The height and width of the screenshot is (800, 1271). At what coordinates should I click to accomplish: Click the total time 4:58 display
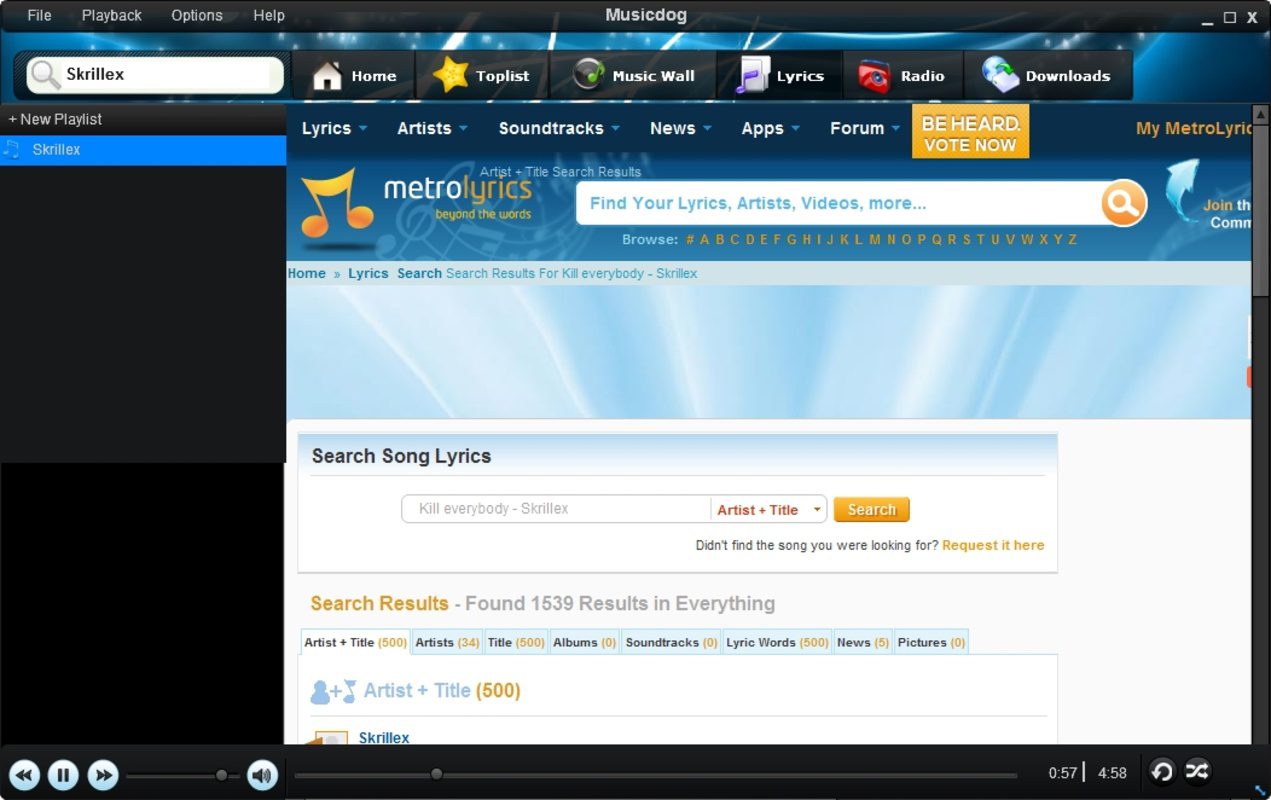point(1112,773)
